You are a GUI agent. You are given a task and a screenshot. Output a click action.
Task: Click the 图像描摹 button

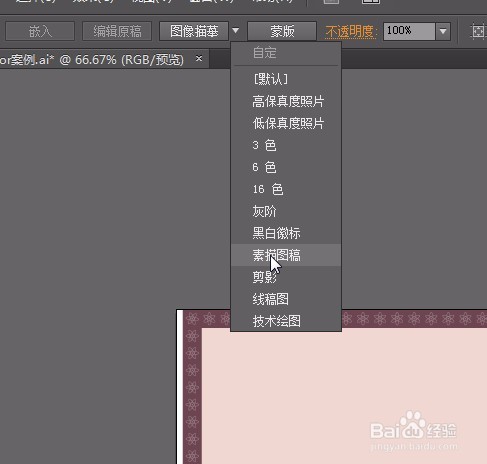(x=194, y=31)
